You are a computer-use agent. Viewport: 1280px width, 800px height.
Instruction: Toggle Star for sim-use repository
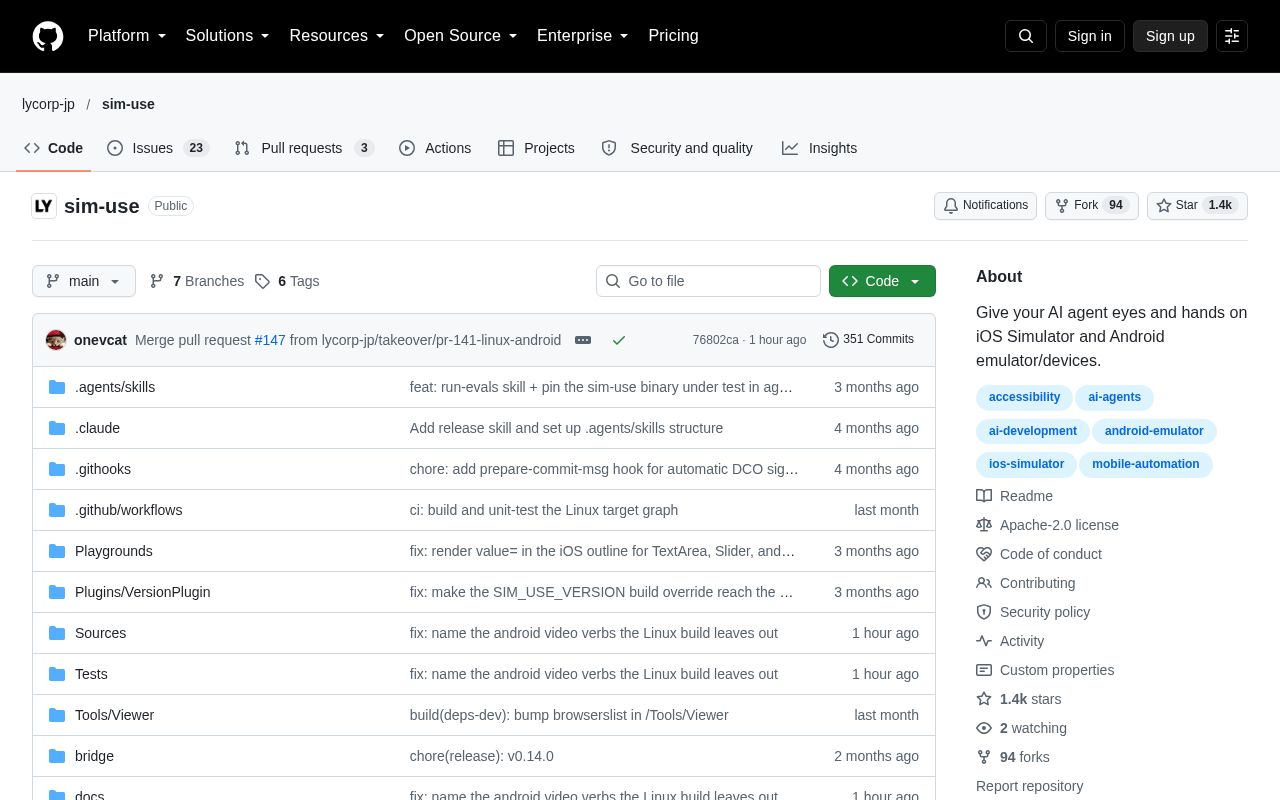coord(1197,206)
